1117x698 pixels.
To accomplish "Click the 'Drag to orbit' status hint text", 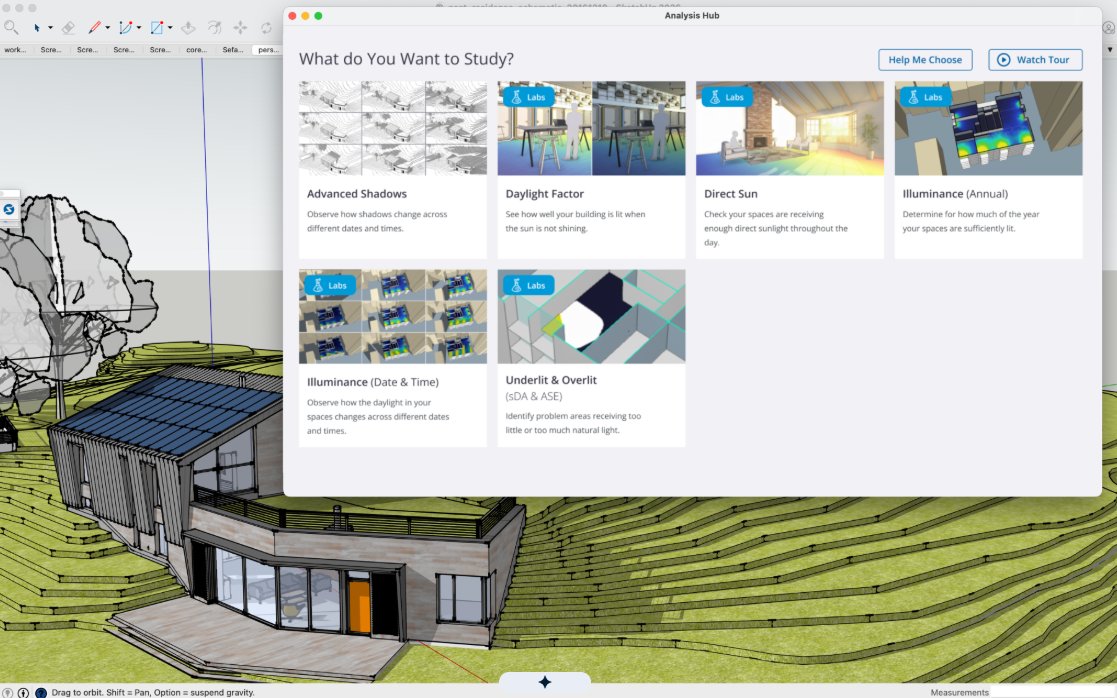I will coord(152,692).
